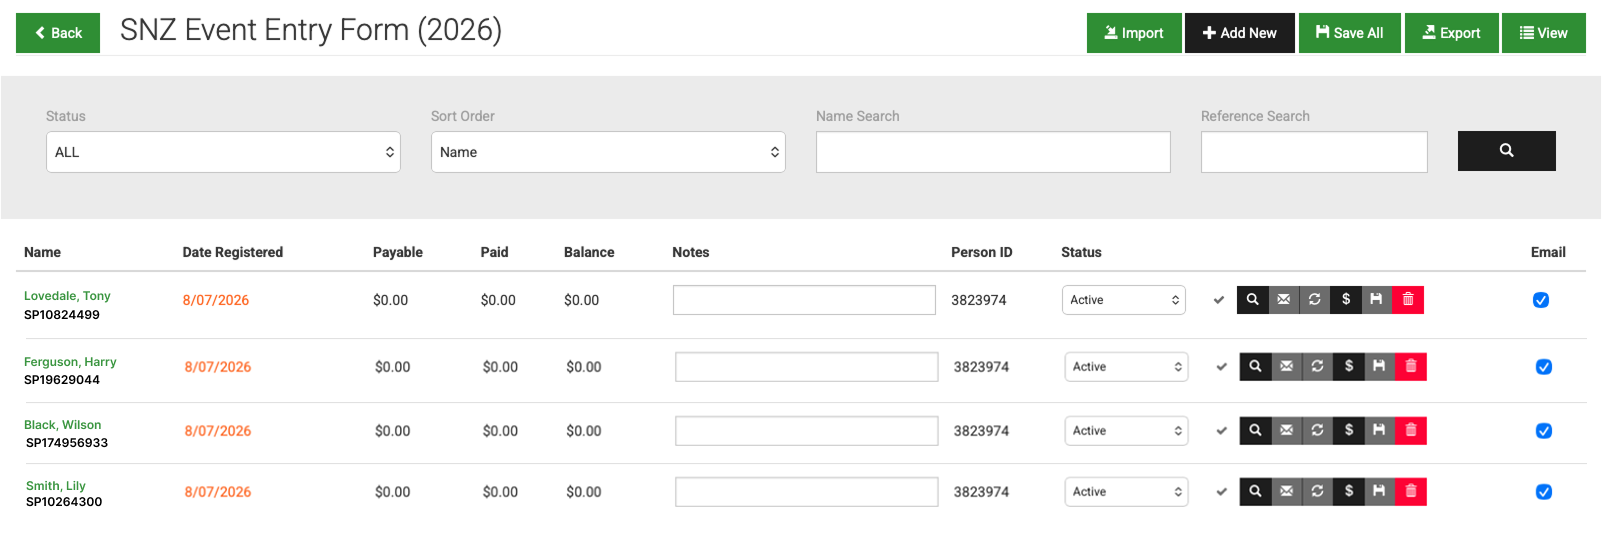The image size is (1602, 534).
Task: Click the save icon for Black, Wilson
Action: tap(1380, 431)
